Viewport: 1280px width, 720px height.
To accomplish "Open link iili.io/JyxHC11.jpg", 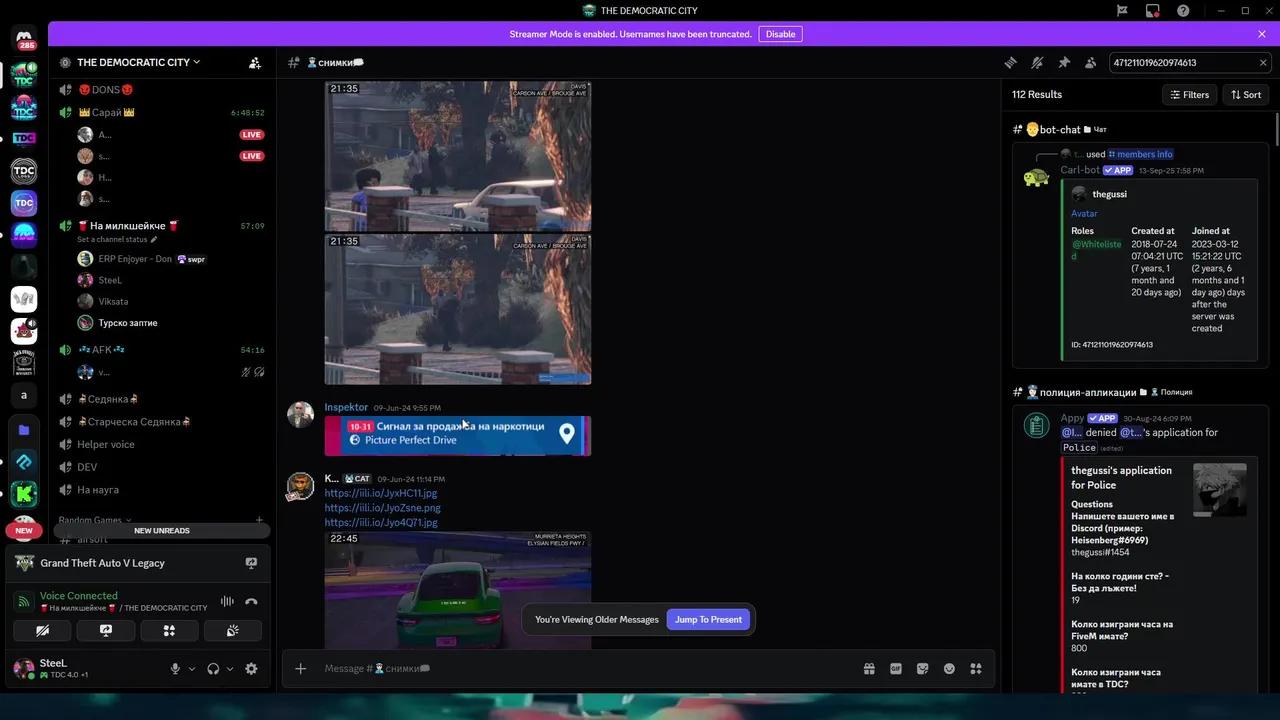I will point(380,493).
